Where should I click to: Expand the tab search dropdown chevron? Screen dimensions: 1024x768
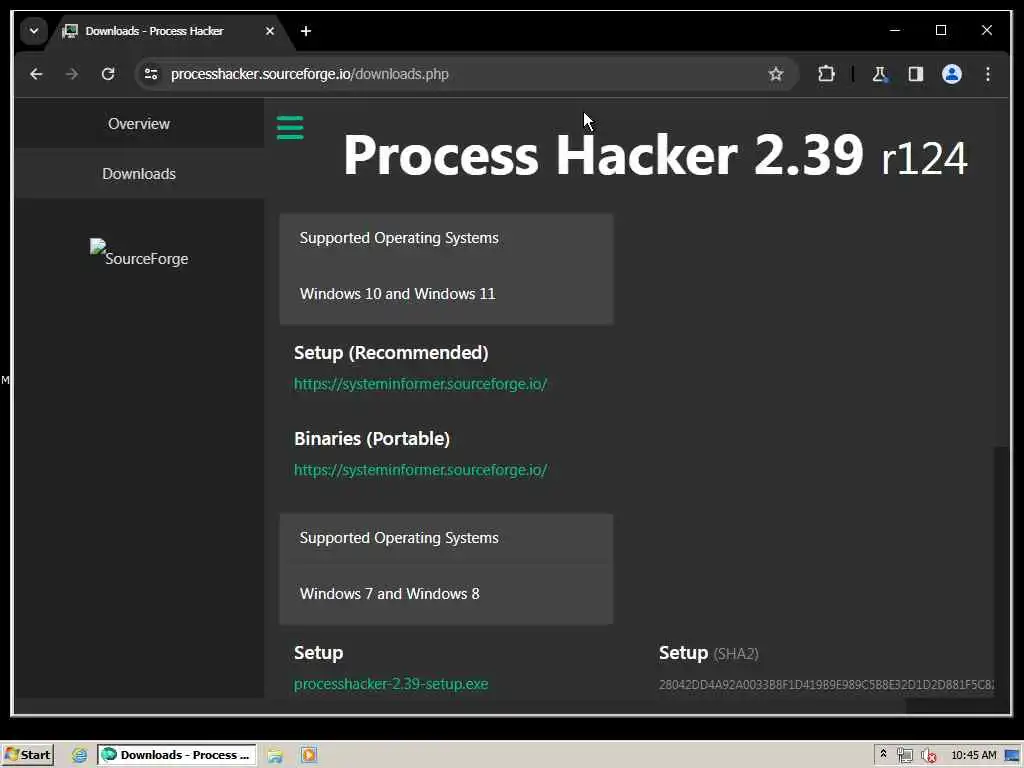(x=34, y=31)
